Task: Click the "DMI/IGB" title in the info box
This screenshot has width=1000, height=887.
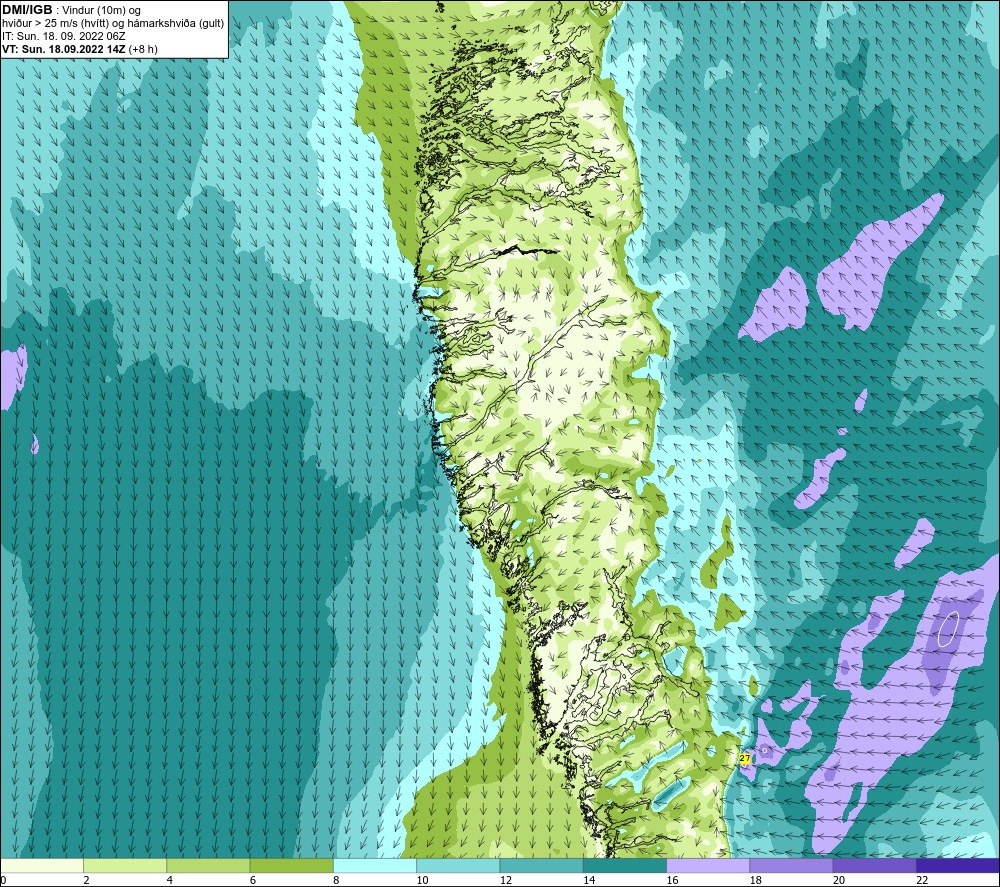Action: coord(27,10)
